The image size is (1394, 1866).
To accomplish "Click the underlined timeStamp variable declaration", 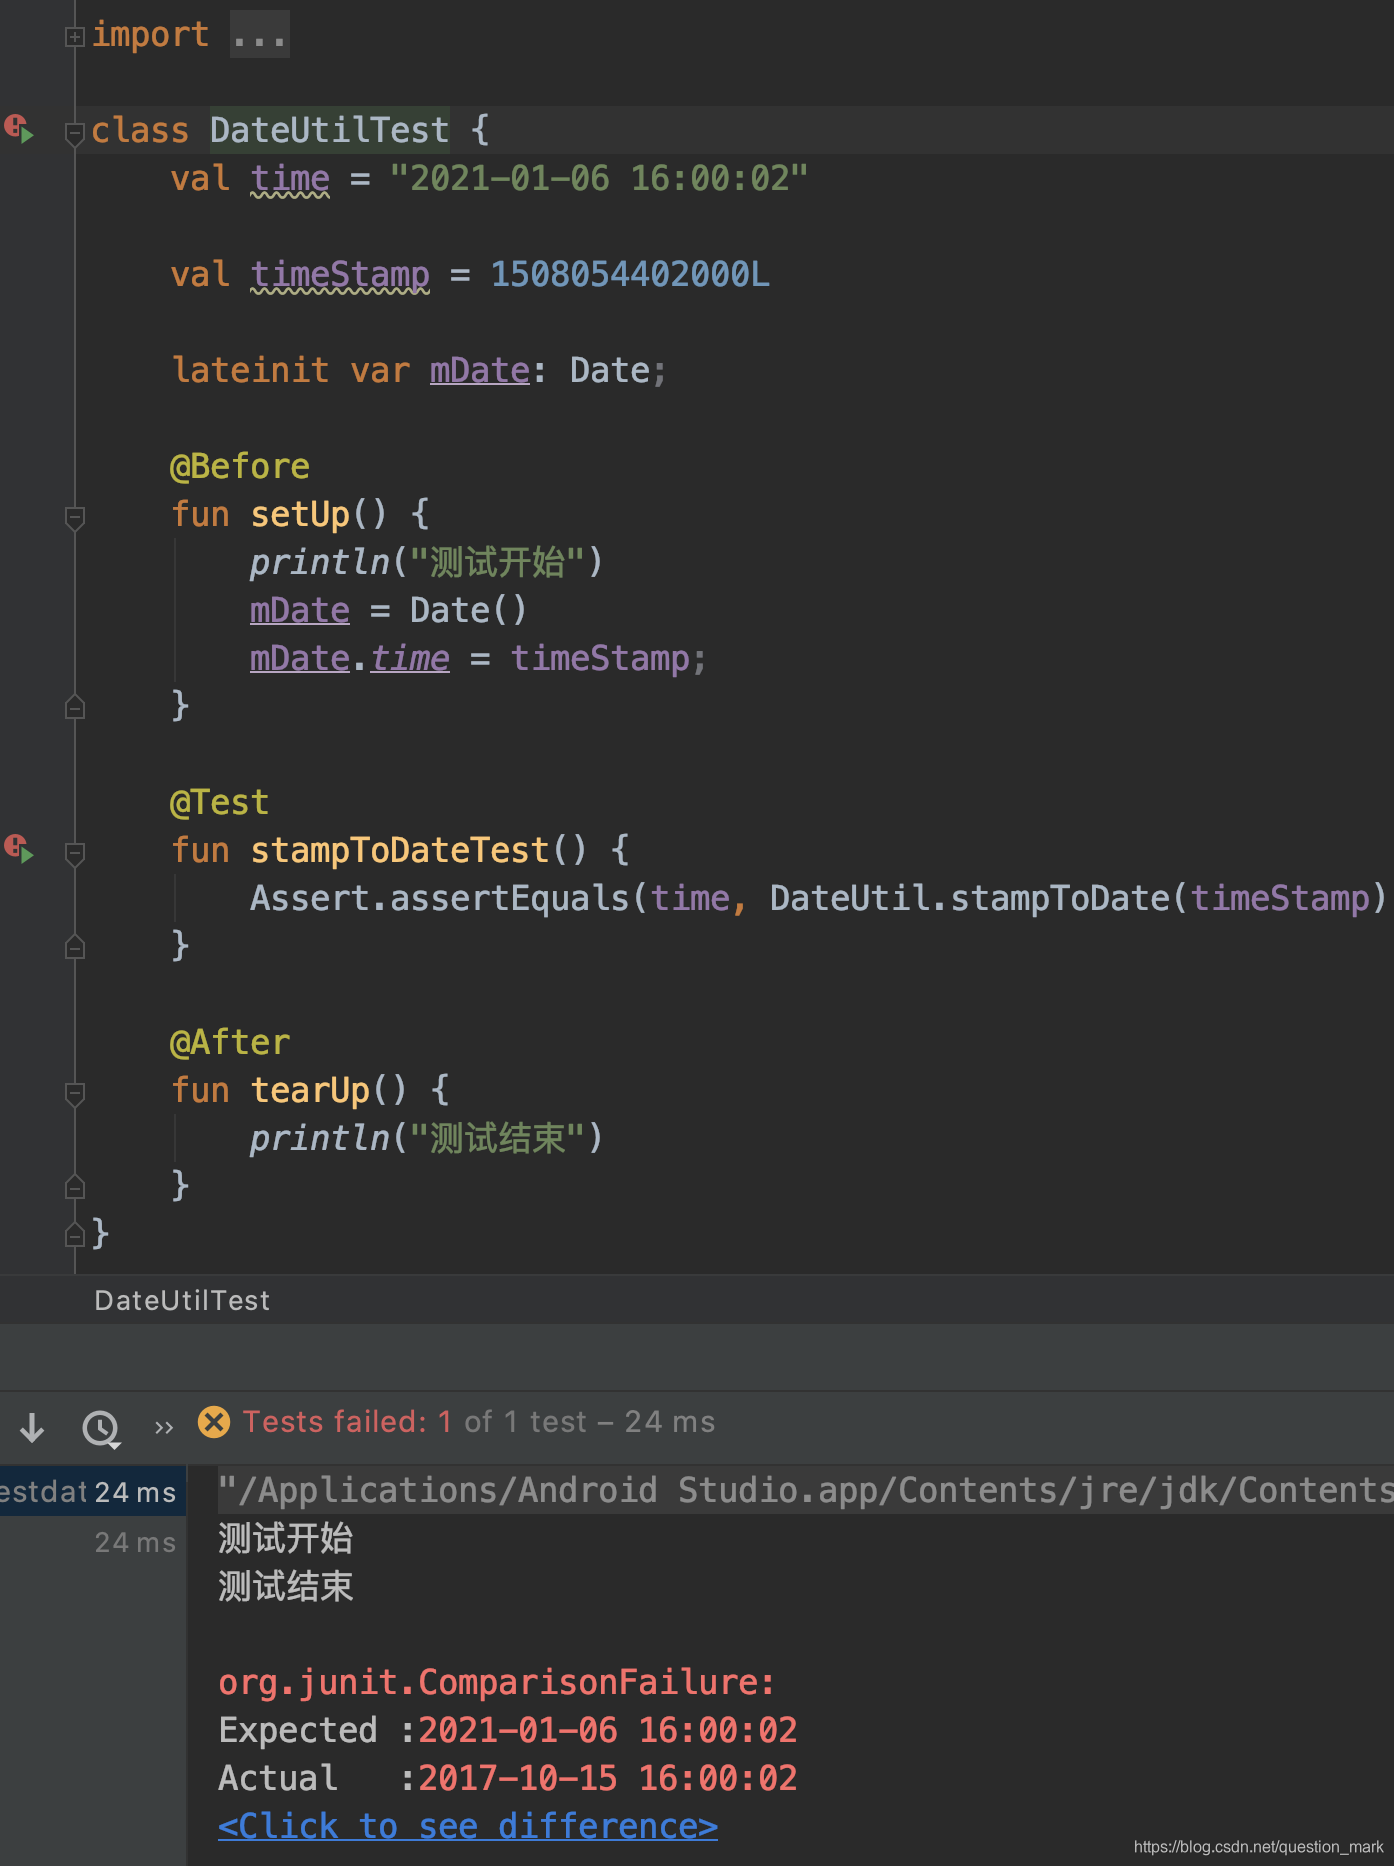I will [340, 274].
